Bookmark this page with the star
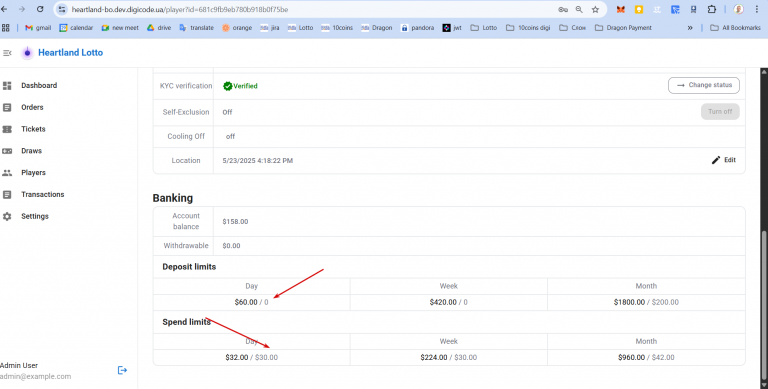 [x=595, y=9]
